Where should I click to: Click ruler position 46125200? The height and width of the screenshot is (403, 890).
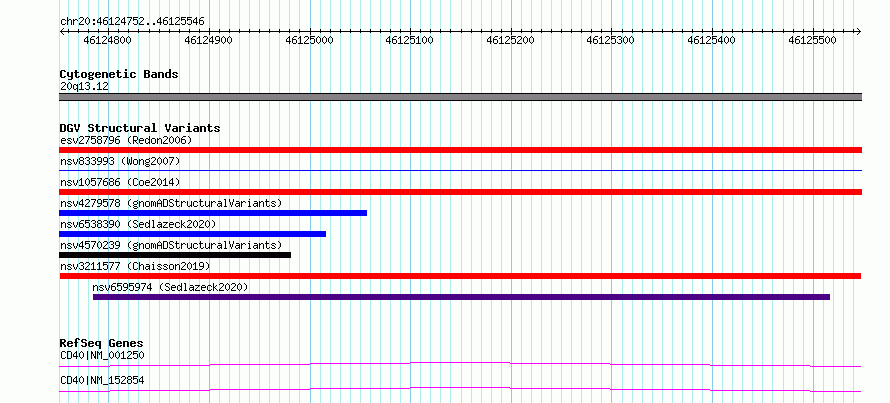[511, 40]
